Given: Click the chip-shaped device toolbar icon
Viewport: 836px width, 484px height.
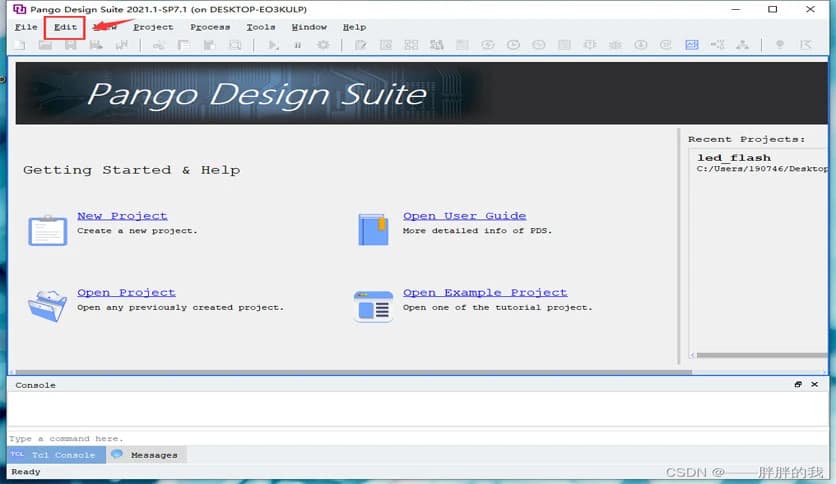Looking at the screenshot, I should [590, 45].
